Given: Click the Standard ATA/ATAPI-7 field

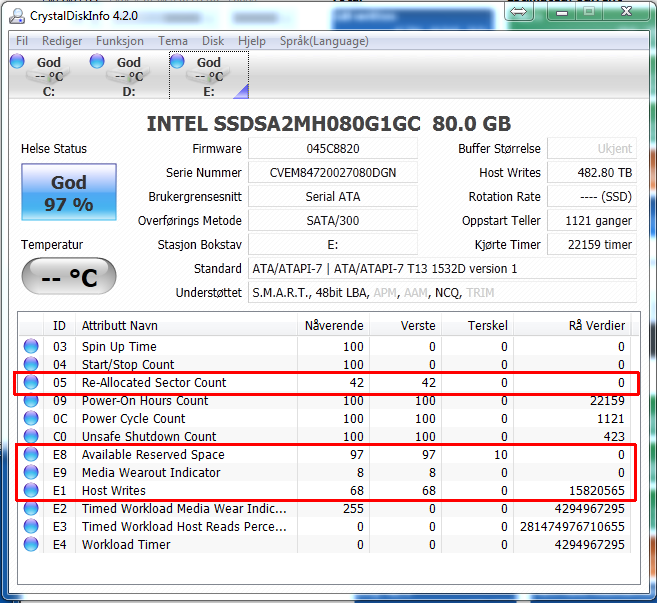Looking at the screenshot, I should (442, 268).
